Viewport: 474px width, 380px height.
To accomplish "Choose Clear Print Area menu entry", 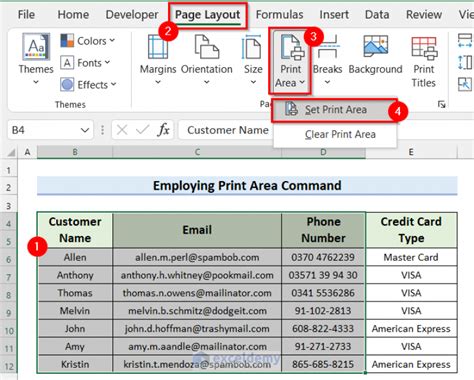I will click(x=335, y=134).
